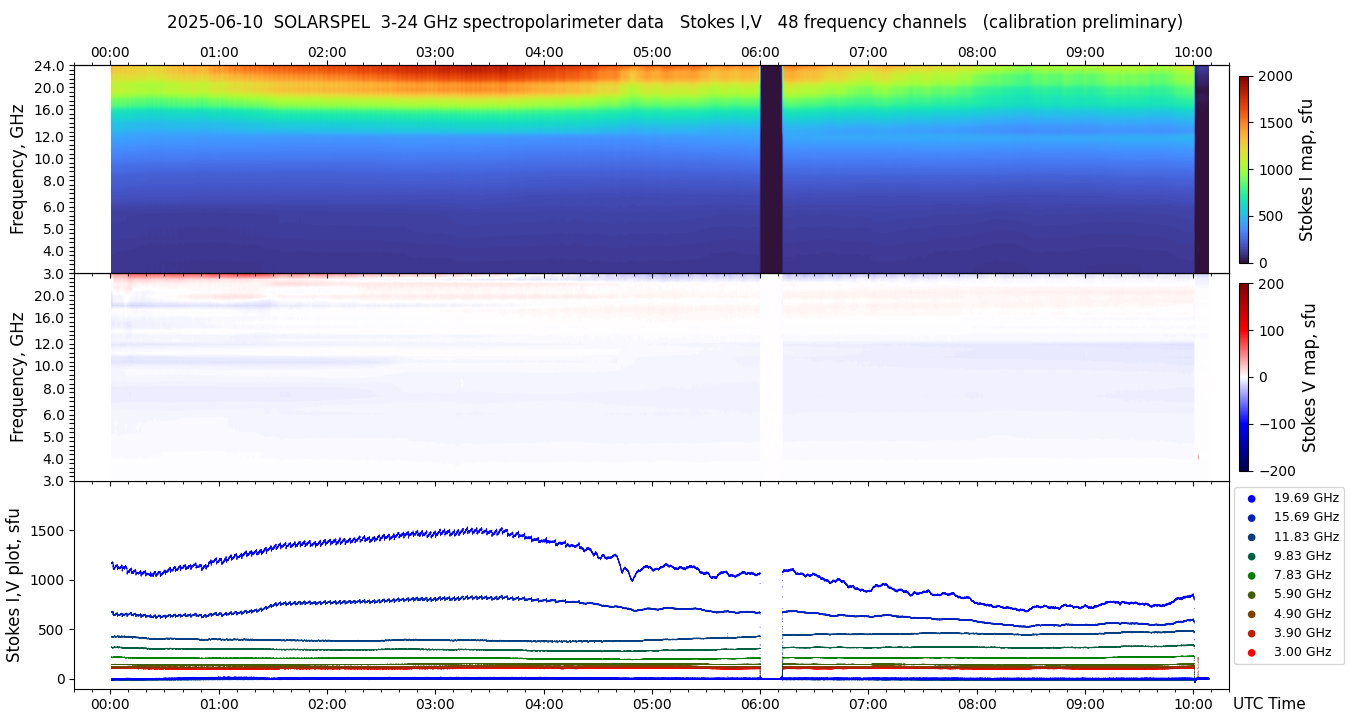This screenshot has height=725, width=1350.
Task: Click the 24.0 frequency tick label
Action: 51,67
